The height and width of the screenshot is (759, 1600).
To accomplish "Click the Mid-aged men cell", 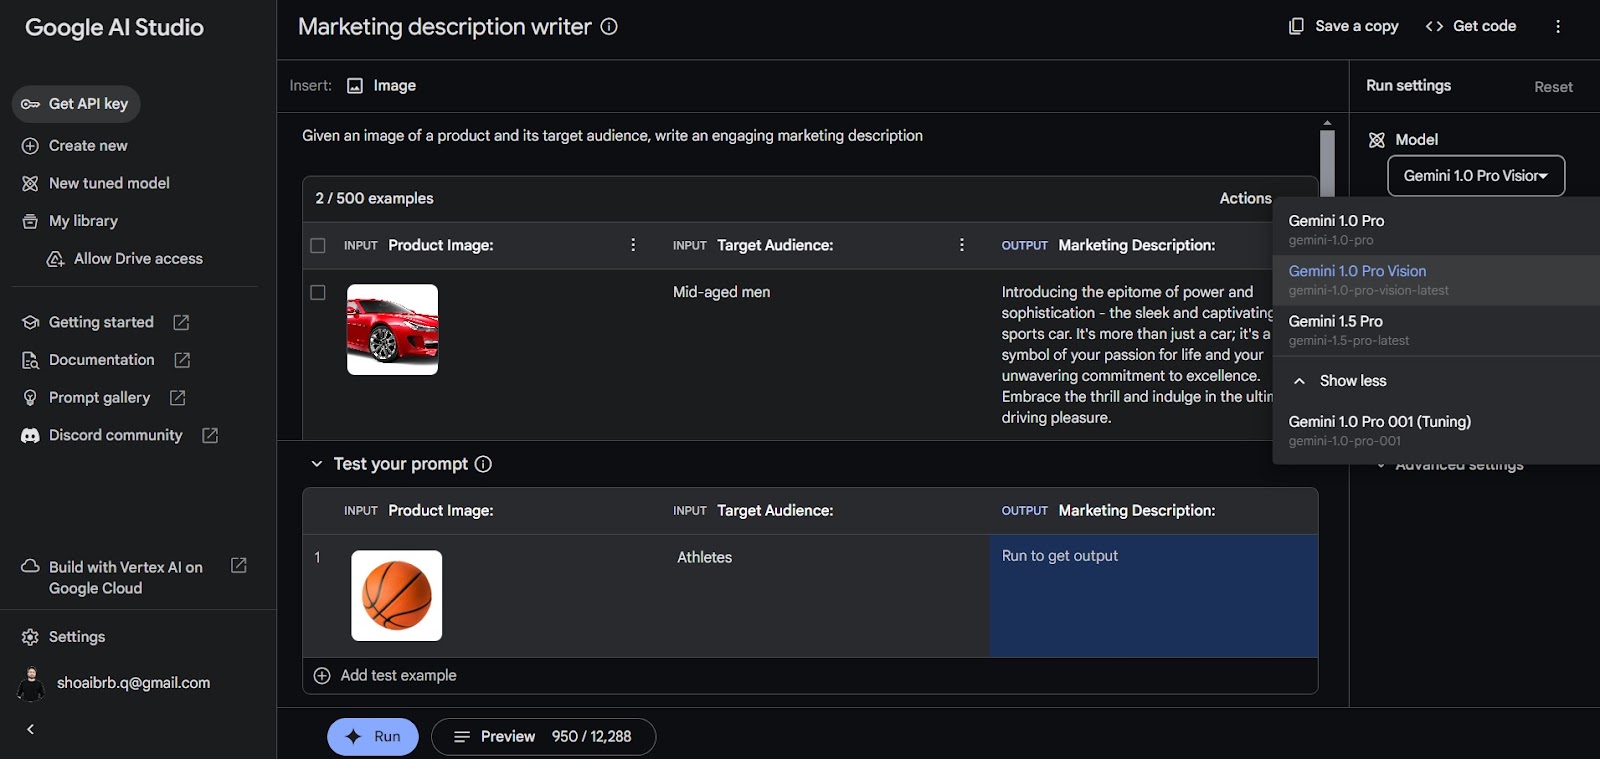I will pos(721,292).
